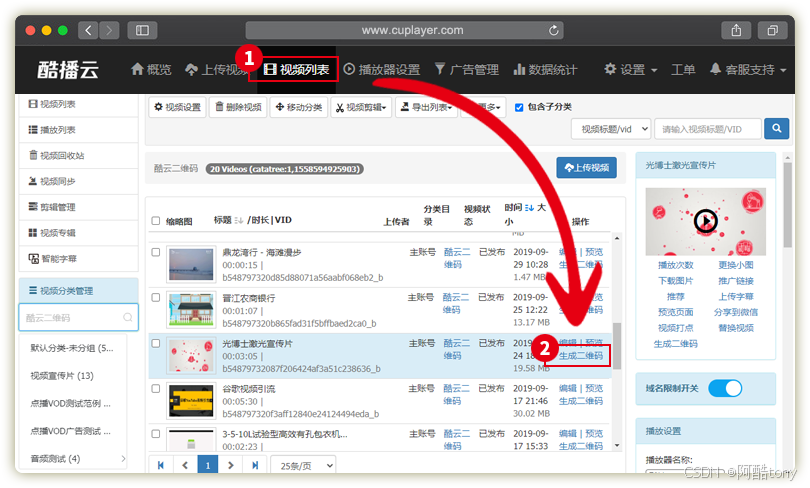This screenshot has height=488, width=810.
Task: Check the 晋江农商银行 row checkbox
Action: (x=155, y=297)
